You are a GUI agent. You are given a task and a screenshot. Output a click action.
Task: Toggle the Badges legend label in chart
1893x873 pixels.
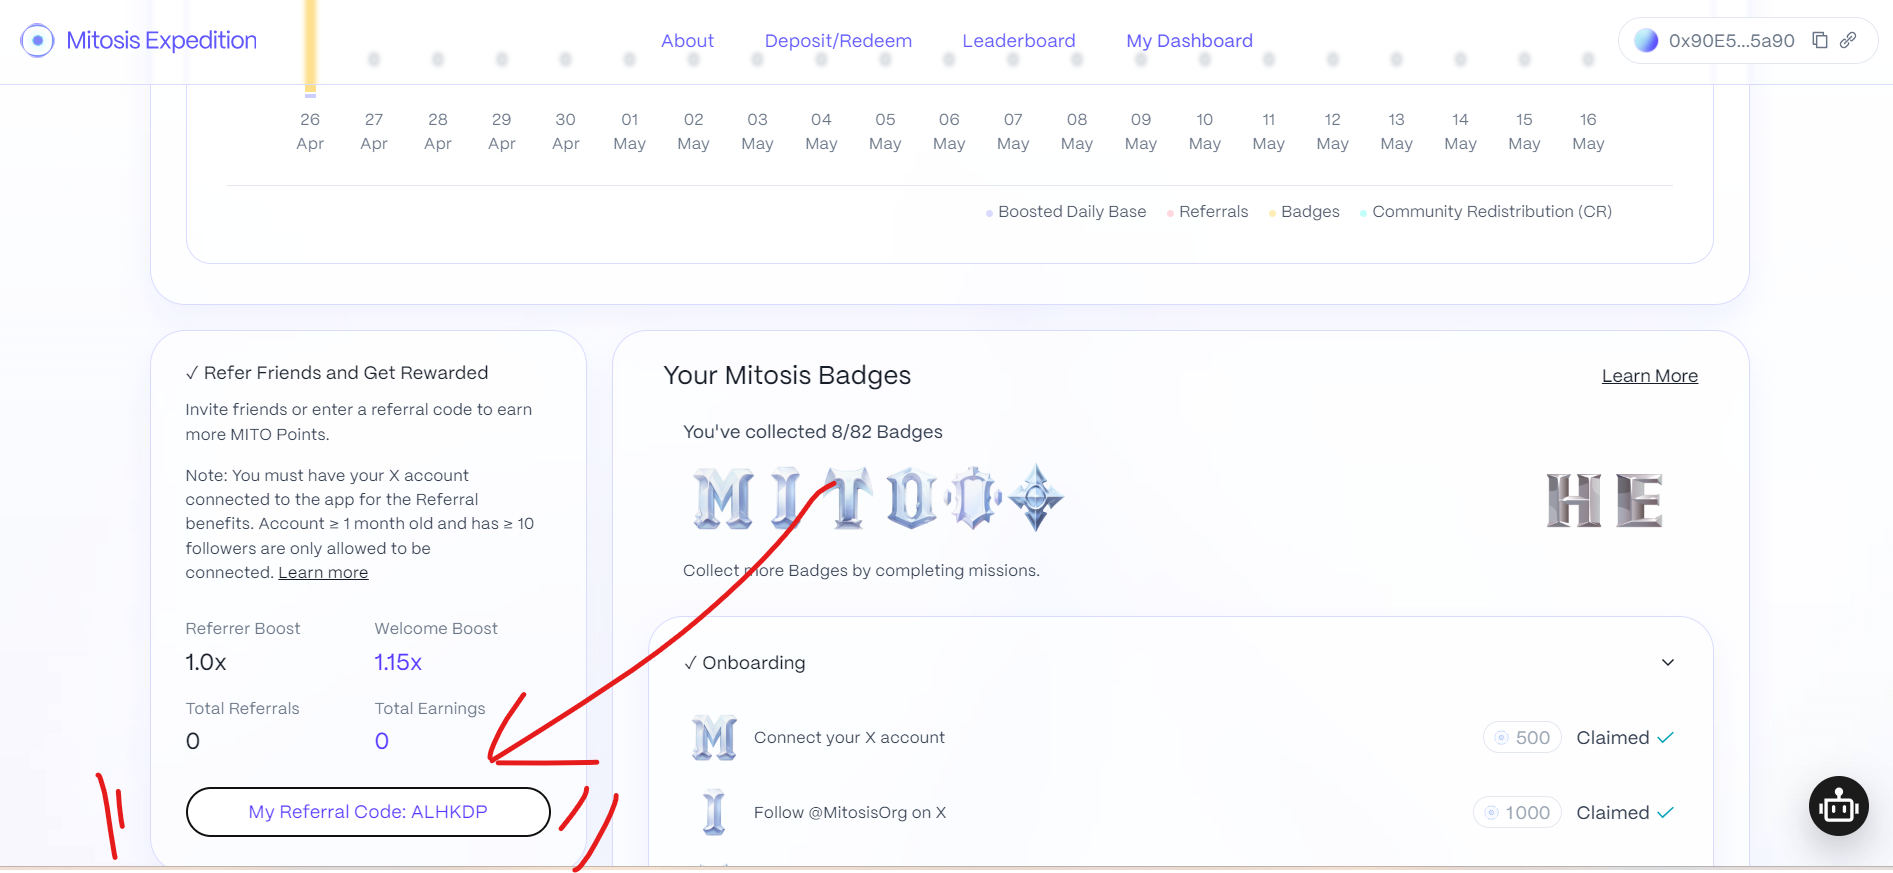(1310, 212)
